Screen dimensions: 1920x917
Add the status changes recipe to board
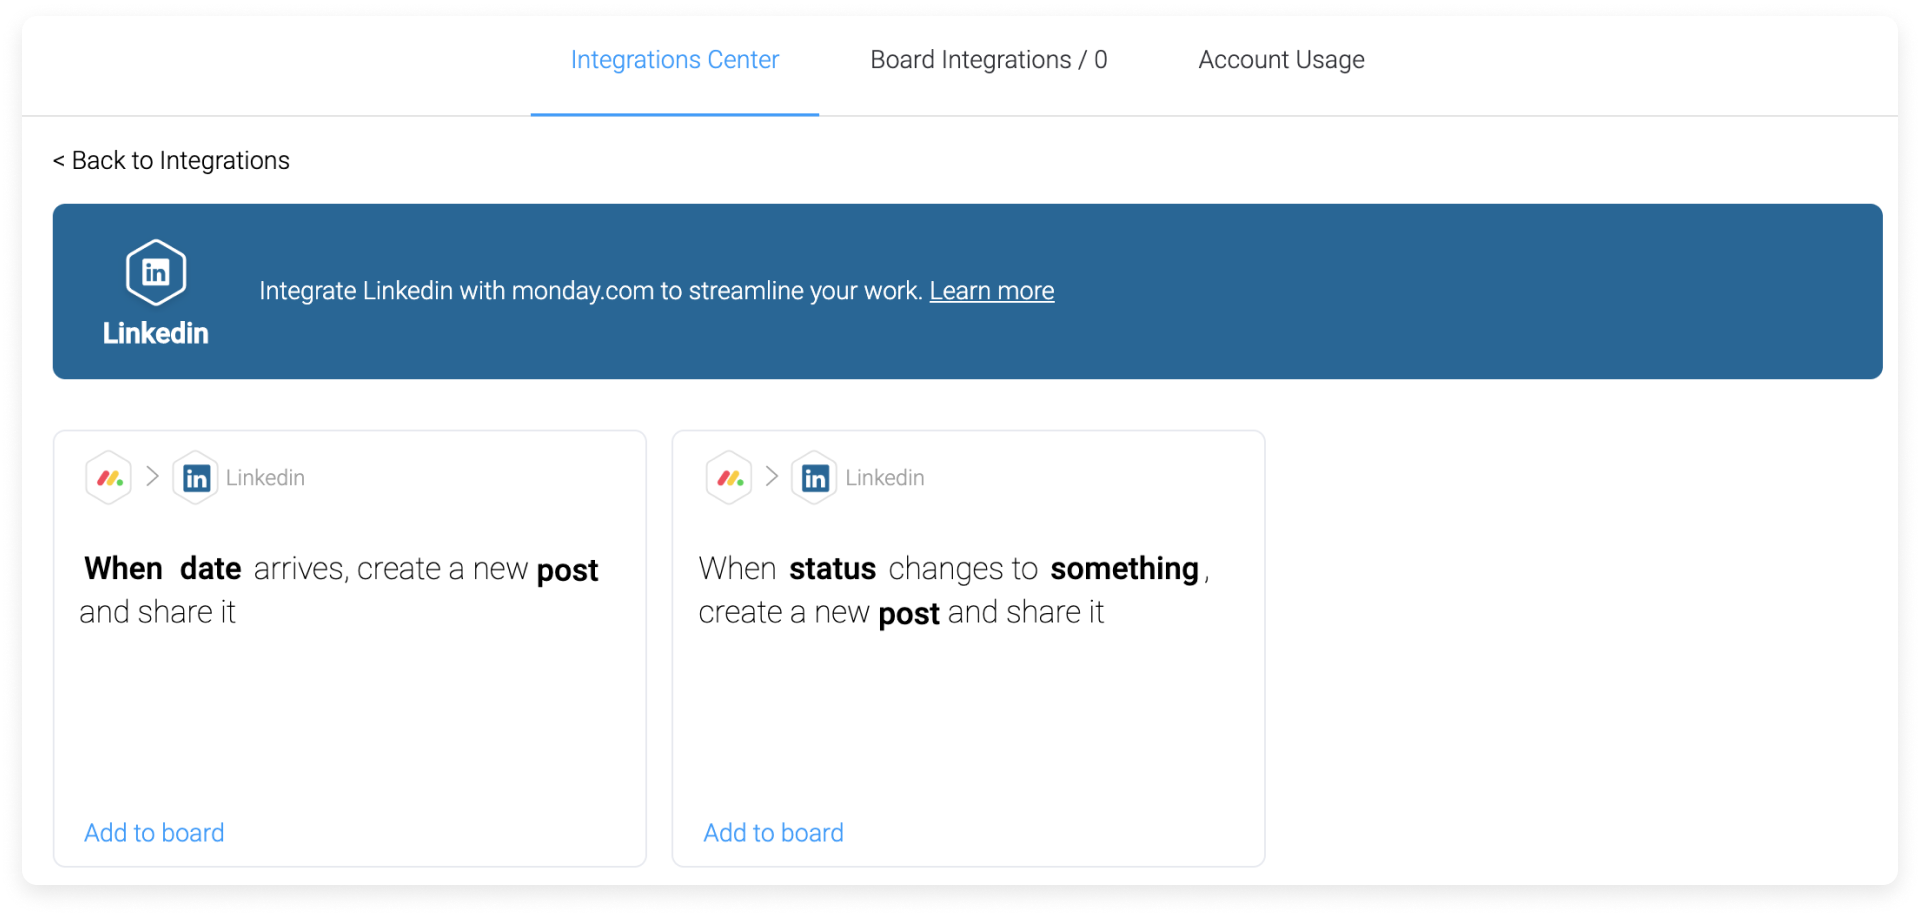(773, 832)
